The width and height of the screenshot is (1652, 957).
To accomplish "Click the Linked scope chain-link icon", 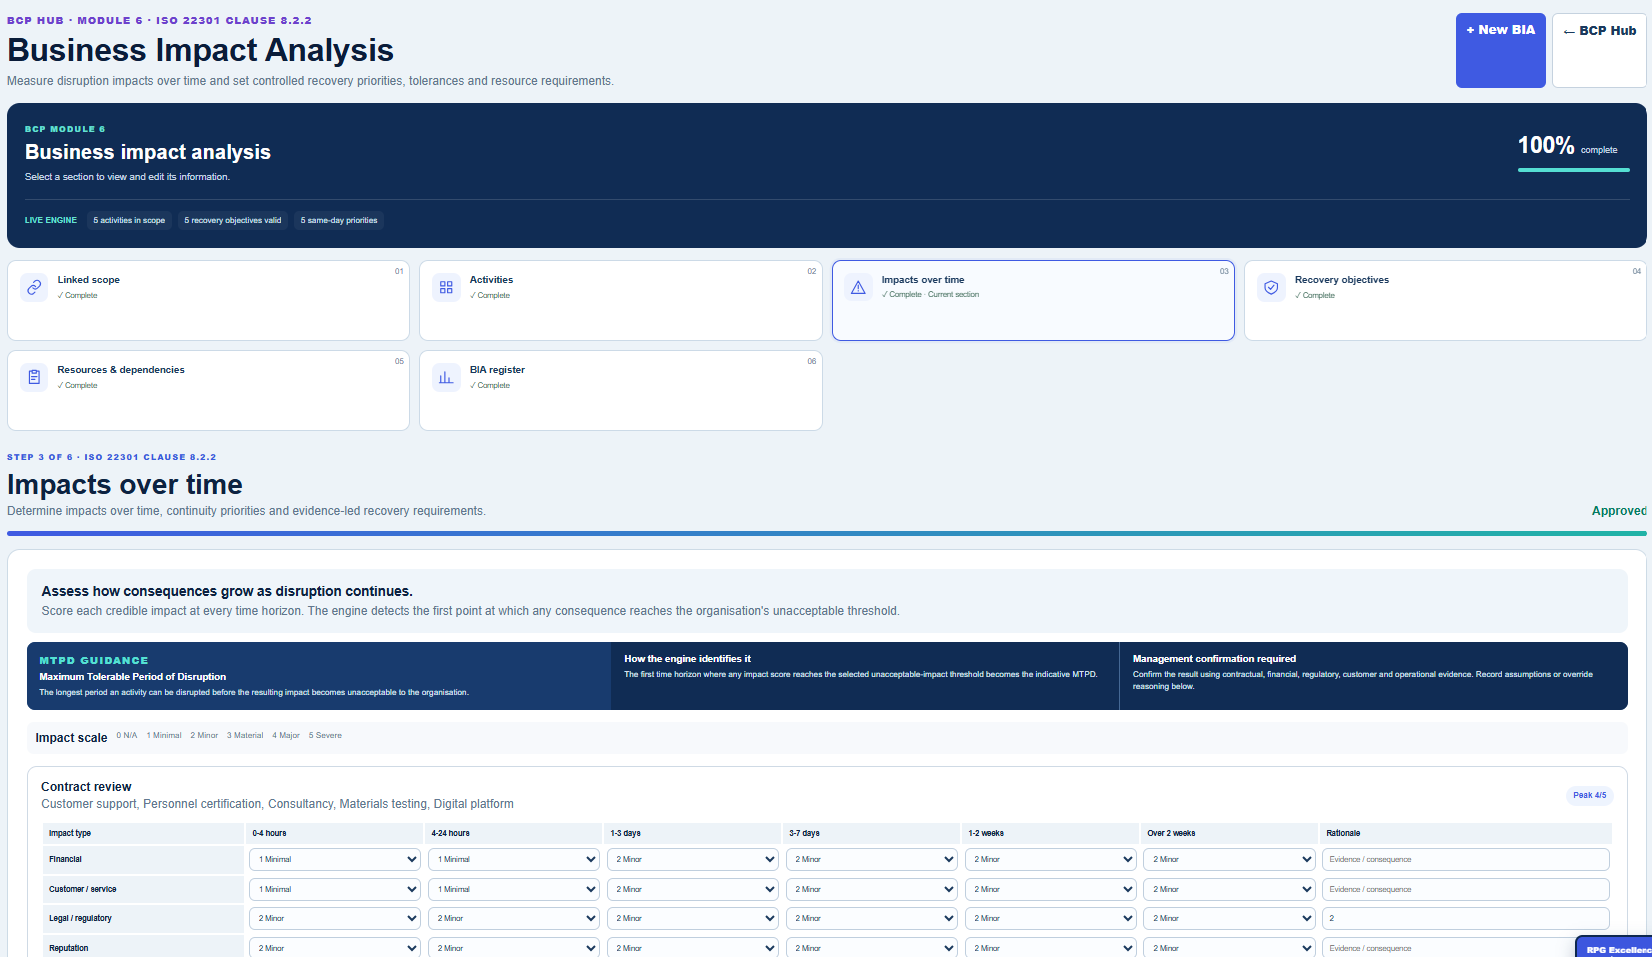I will click(34, 287).
